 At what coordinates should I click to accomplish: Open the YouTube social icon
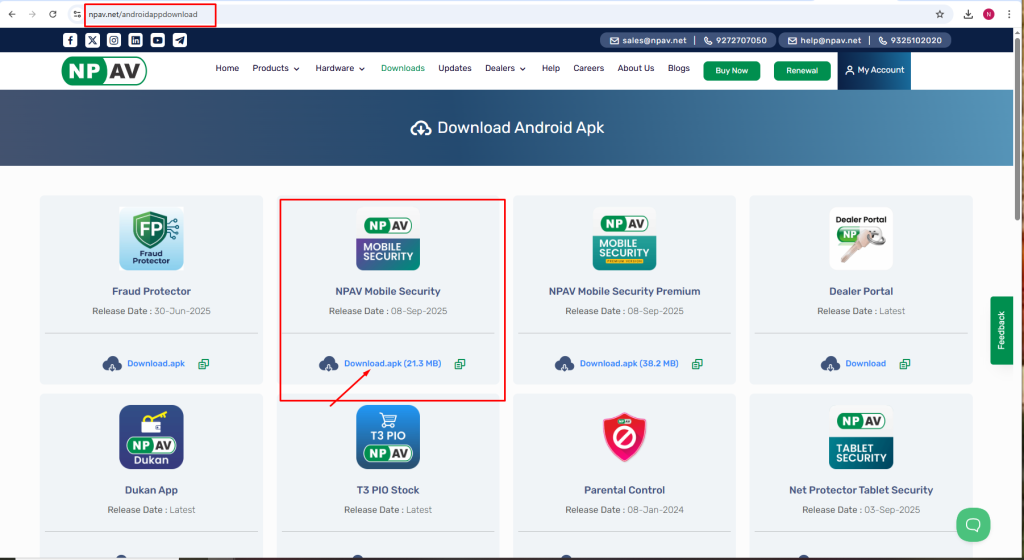(x=158, y=40)
